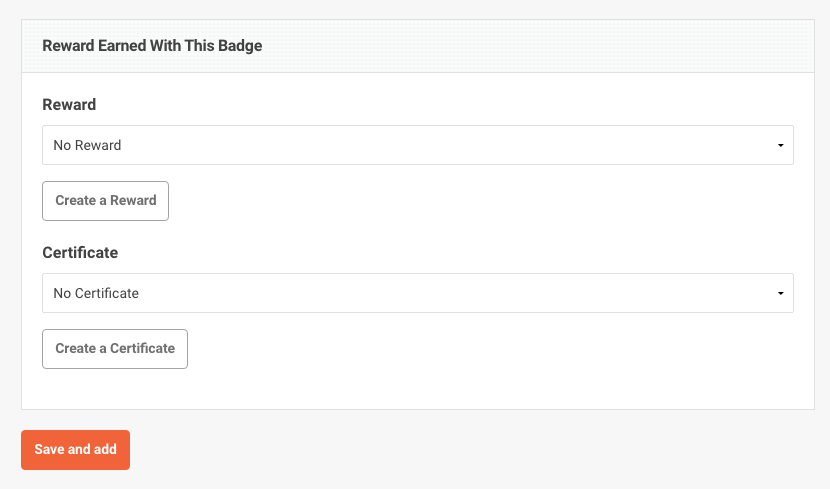Click the Reward Earned With This Badge heading

152,46
